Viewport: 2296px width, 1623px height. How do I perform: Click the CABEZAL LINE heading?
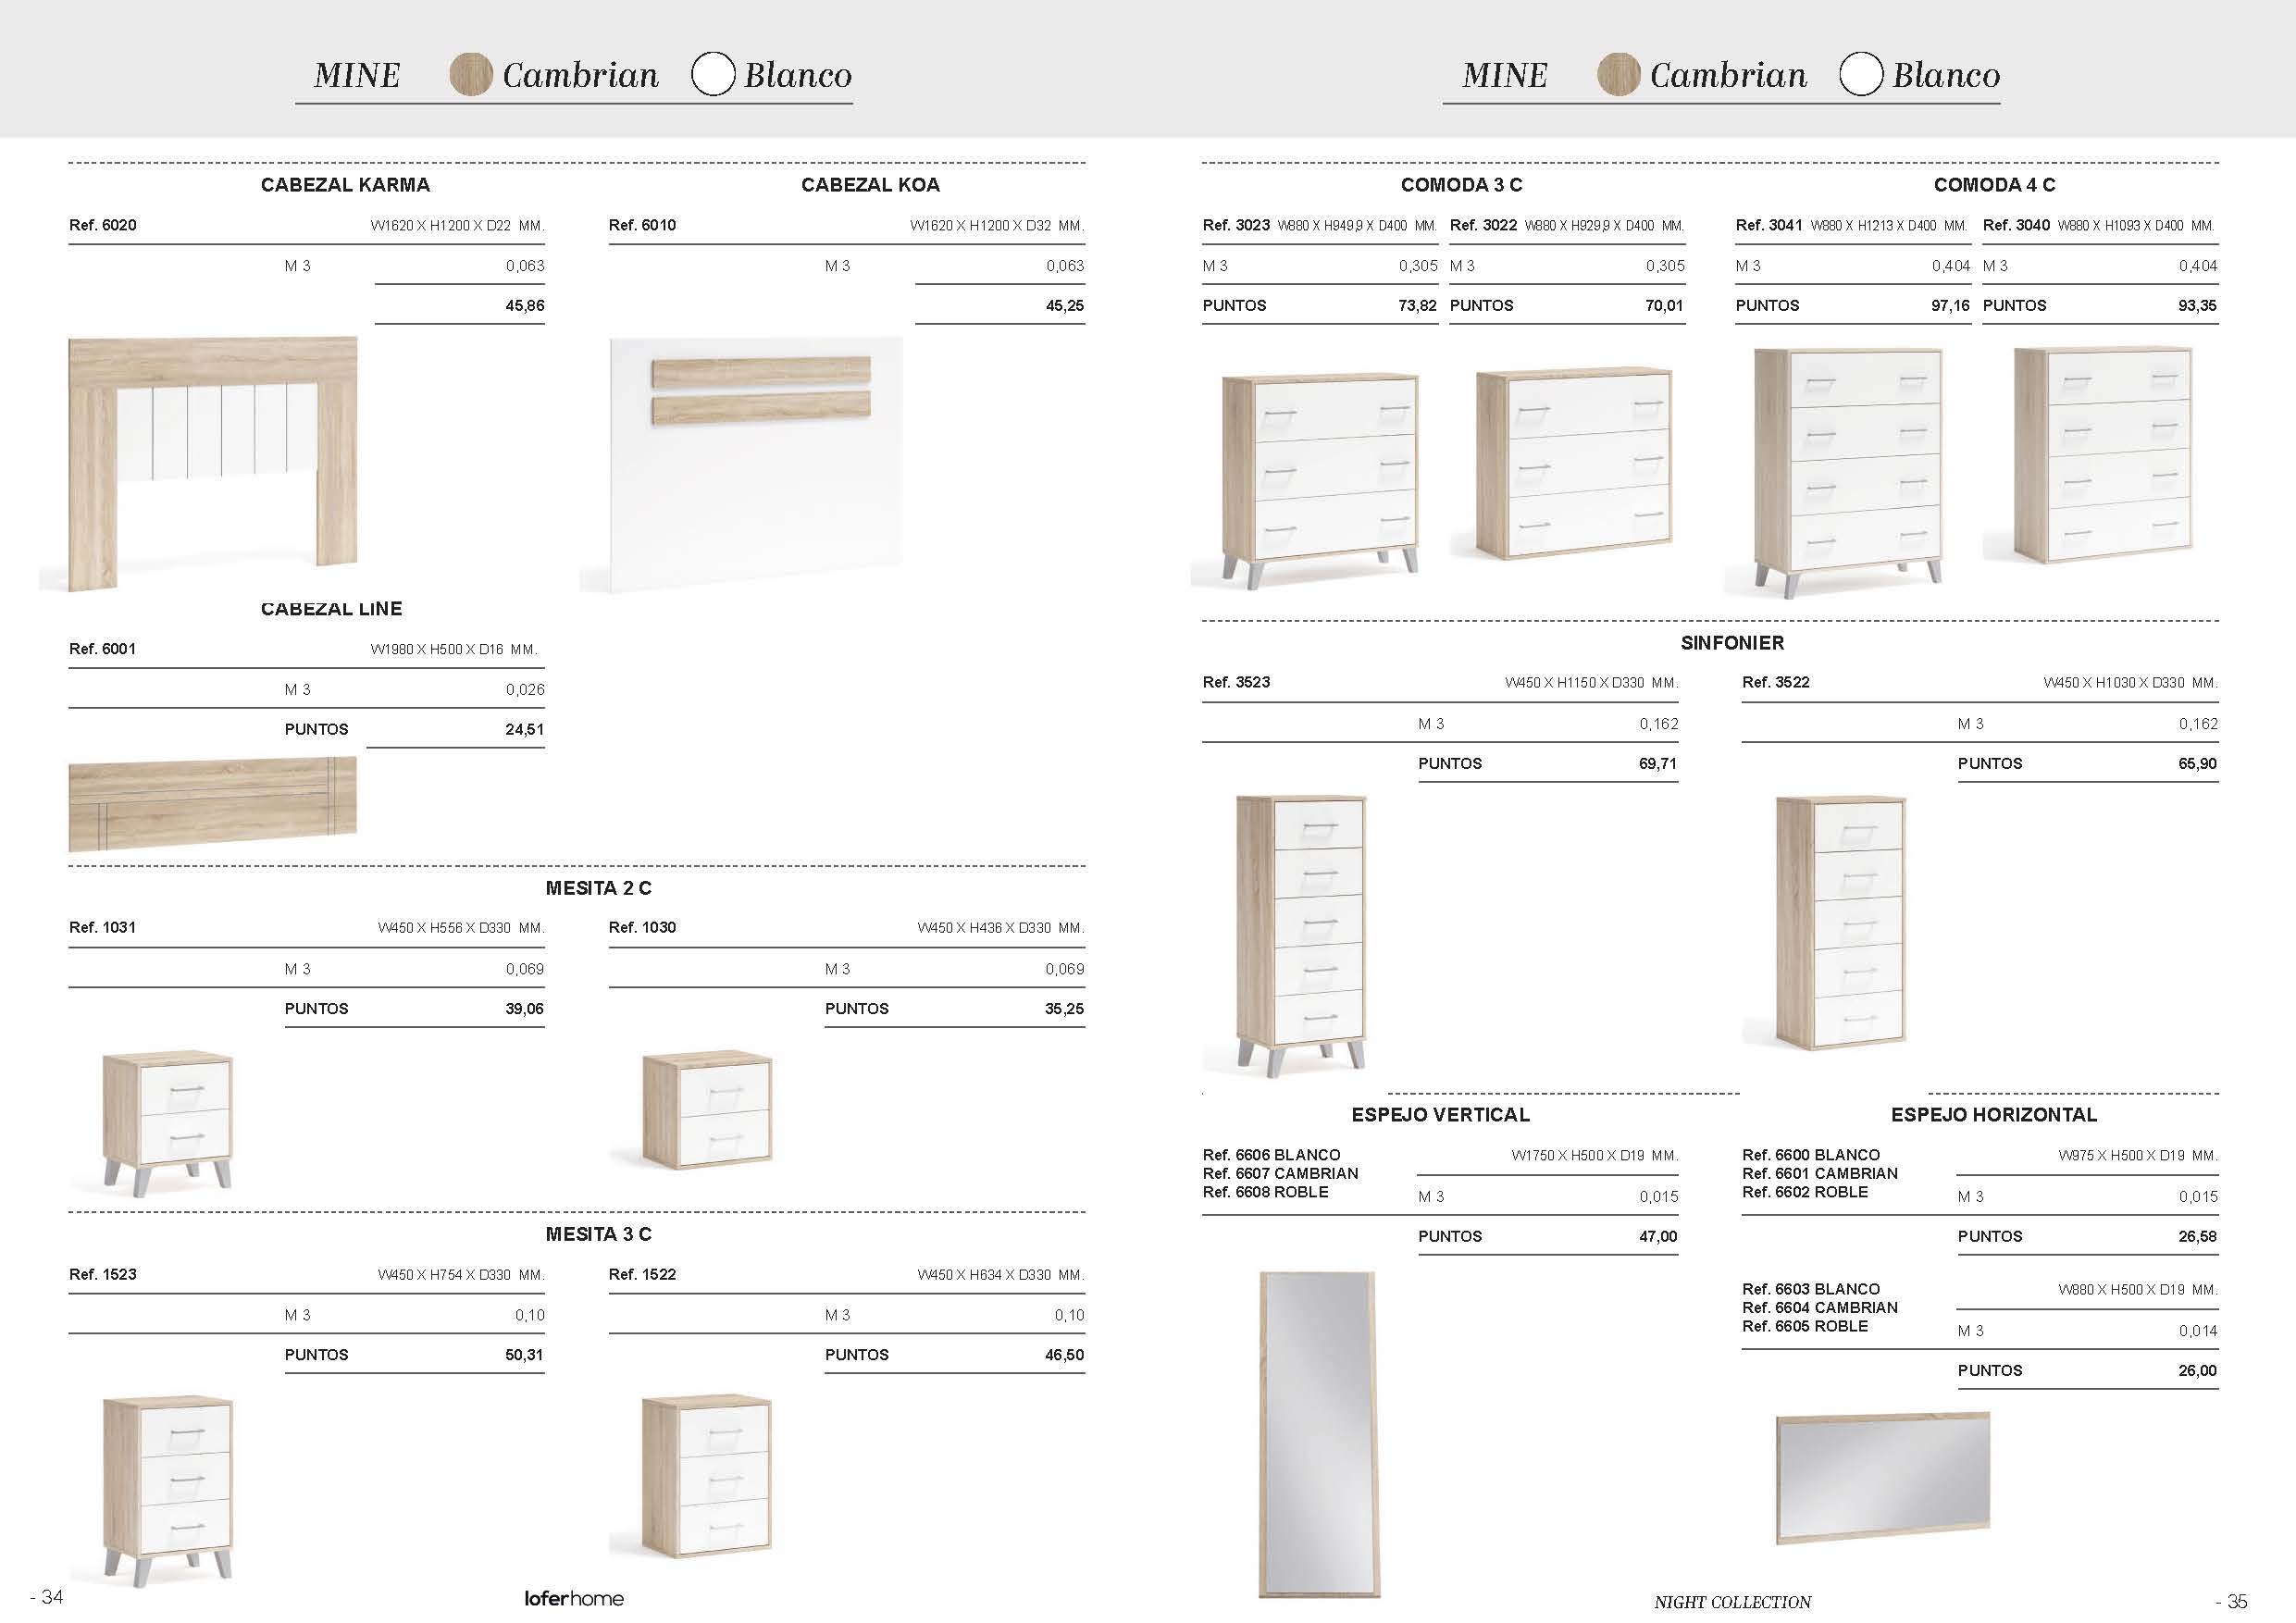coord(332,609)
